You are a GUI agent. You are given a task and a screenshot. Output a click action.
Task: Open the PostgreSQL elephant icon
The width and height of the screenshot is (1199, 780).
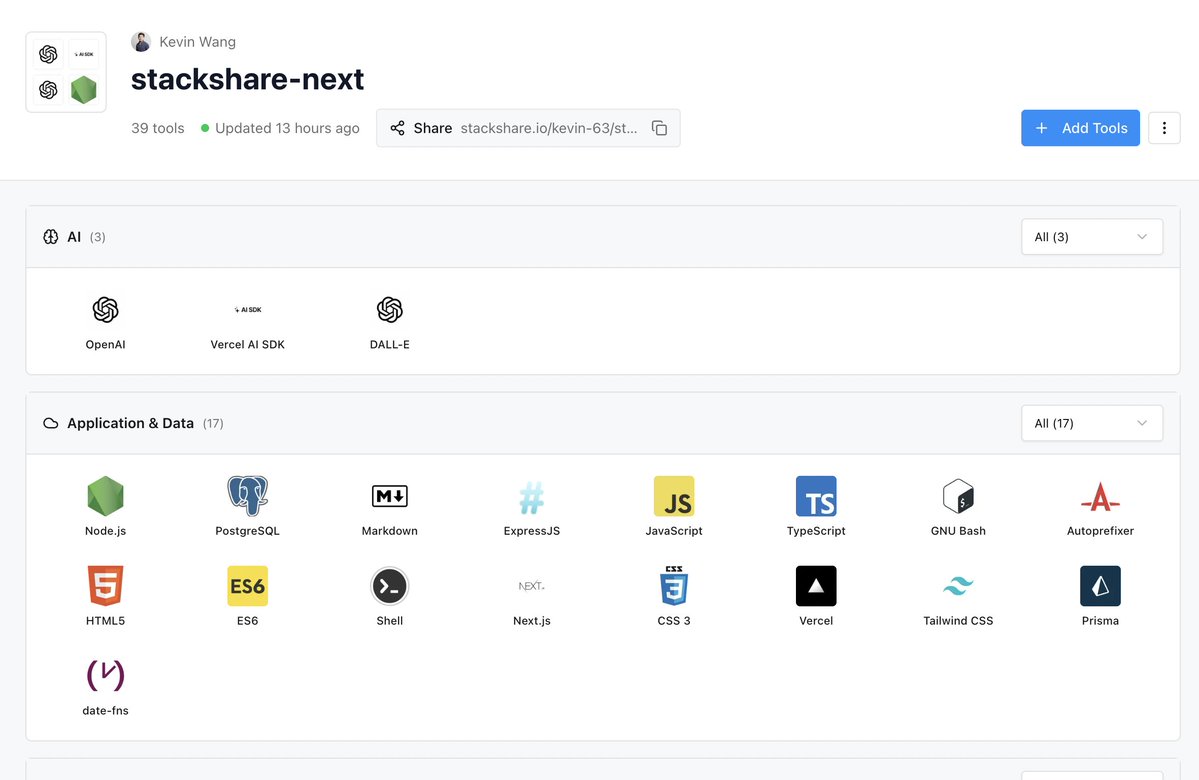(248, 496)
